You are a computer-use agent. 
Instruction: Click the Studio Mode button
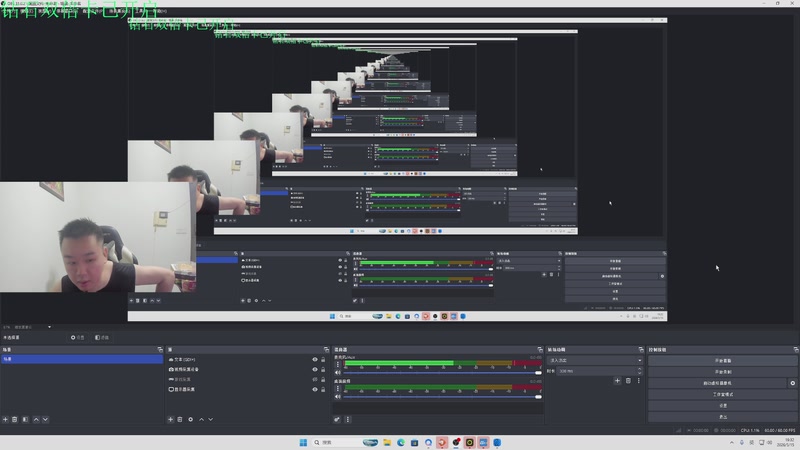[722, 394]
